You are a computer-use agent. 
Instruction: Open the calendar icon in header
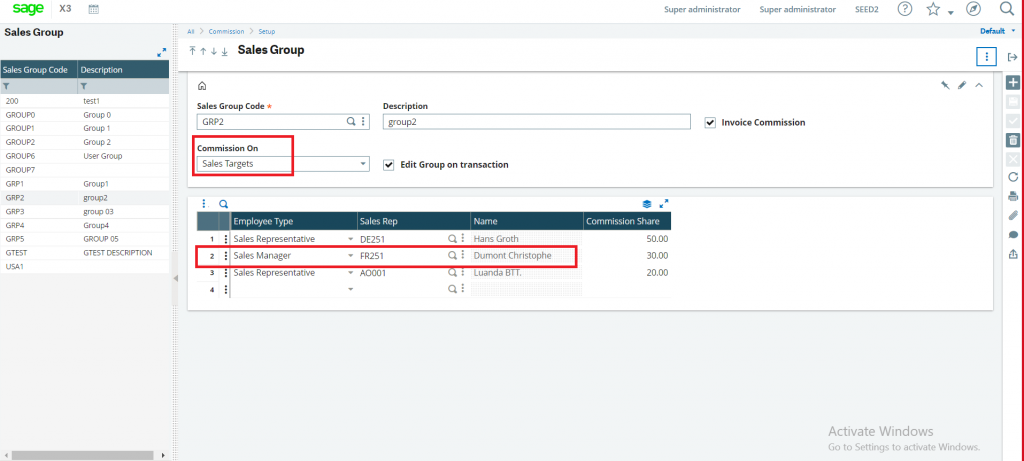pos(93,9)
